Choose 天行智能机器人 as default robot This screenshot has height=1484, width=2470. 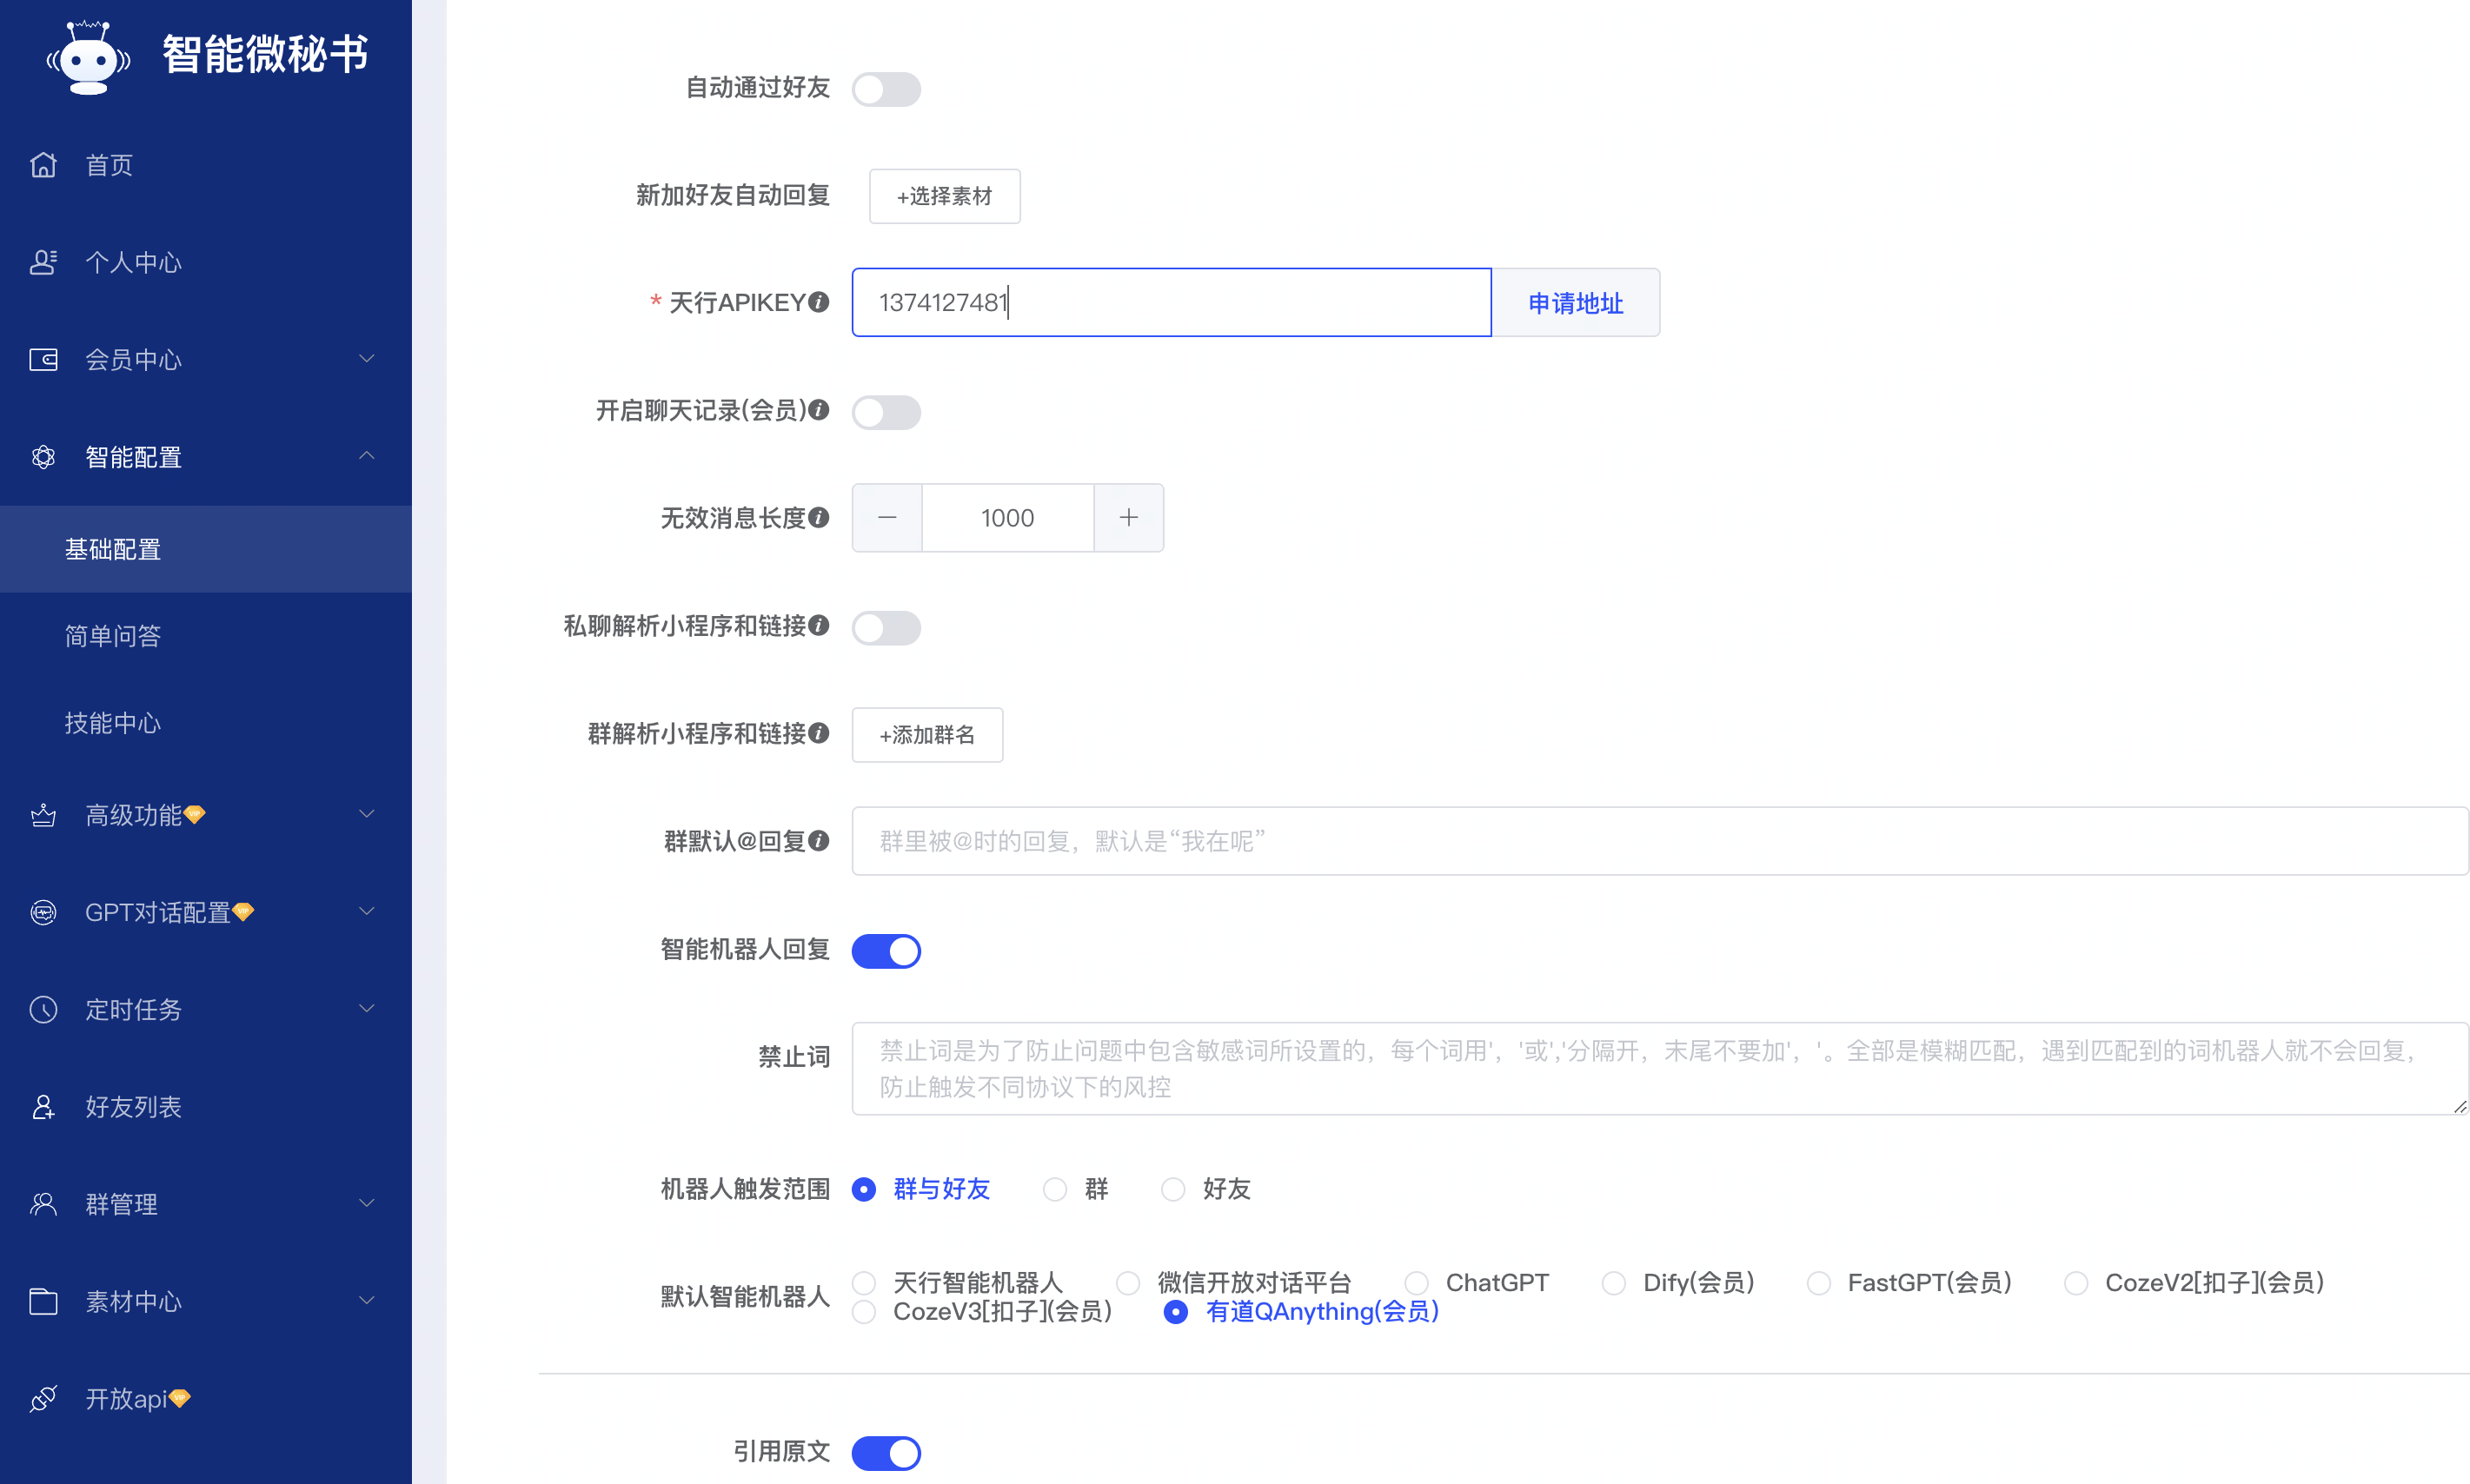pos(864,1282)
